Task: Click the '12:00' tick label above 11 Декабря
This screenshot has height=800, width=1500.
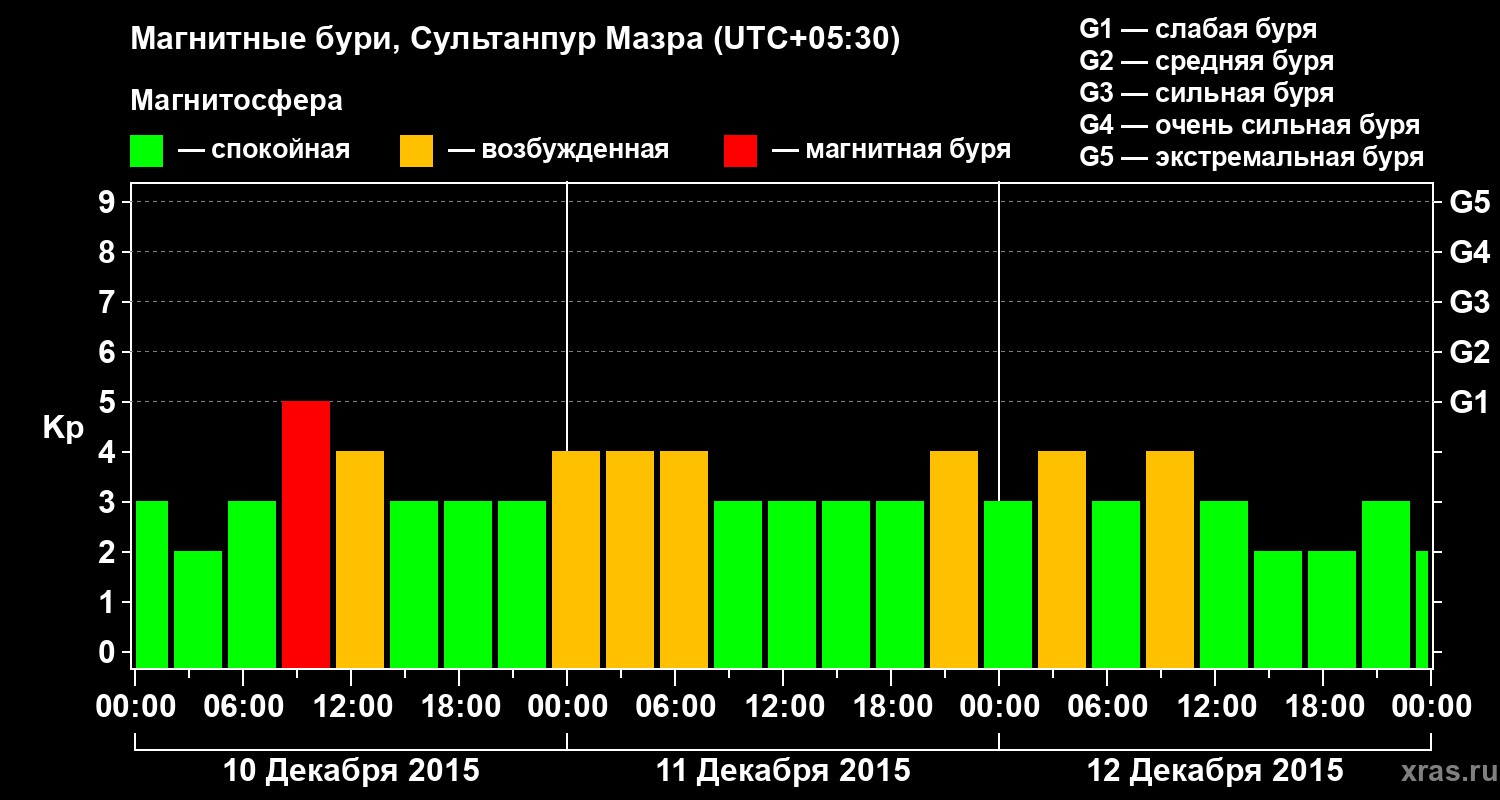Action: click(784, 707)
